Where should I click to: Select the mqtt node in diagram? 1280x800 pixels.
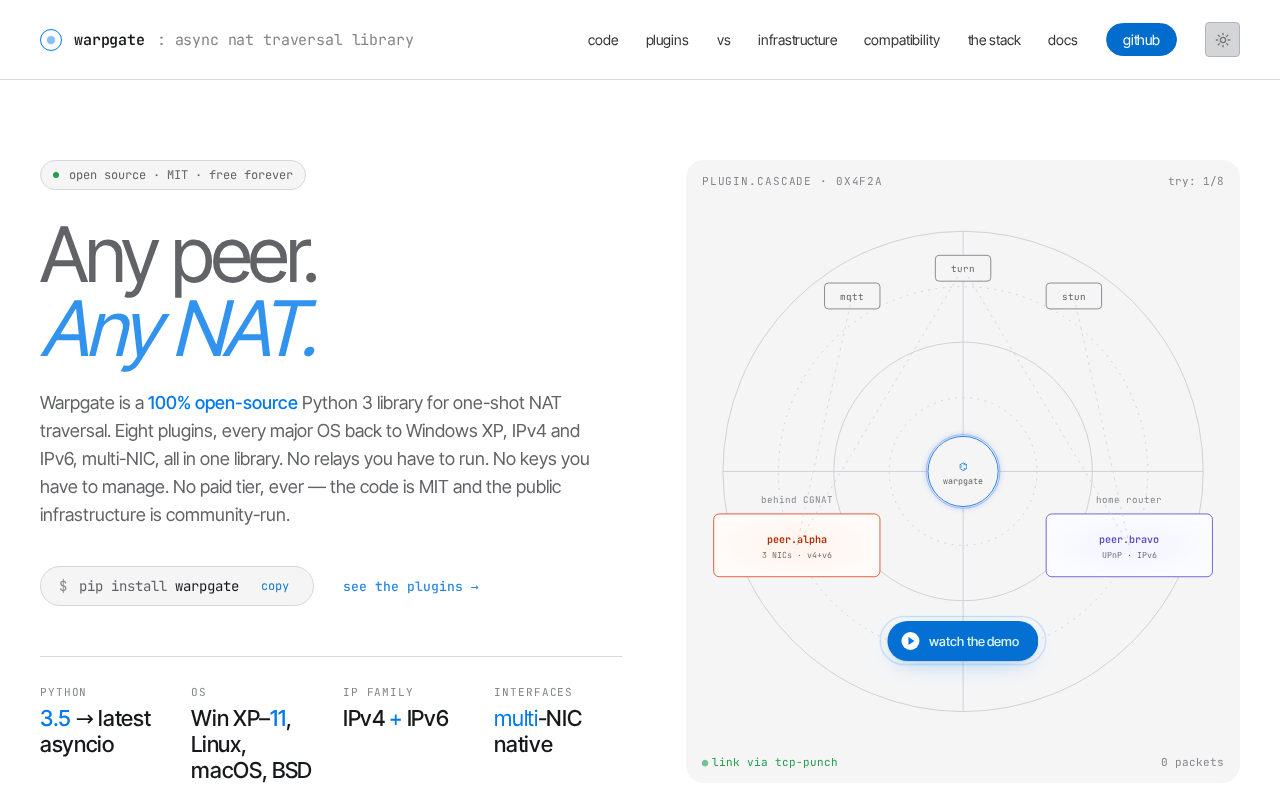pyautogui.click(x=852, y=296)
